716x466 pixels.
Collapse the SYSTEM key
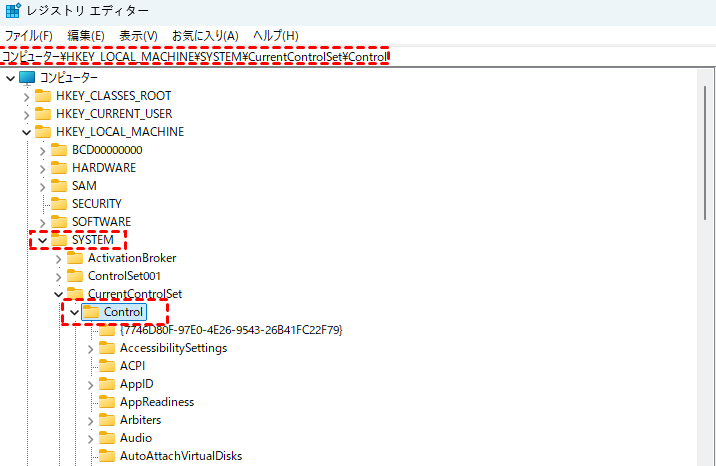(x=42, y=240)
